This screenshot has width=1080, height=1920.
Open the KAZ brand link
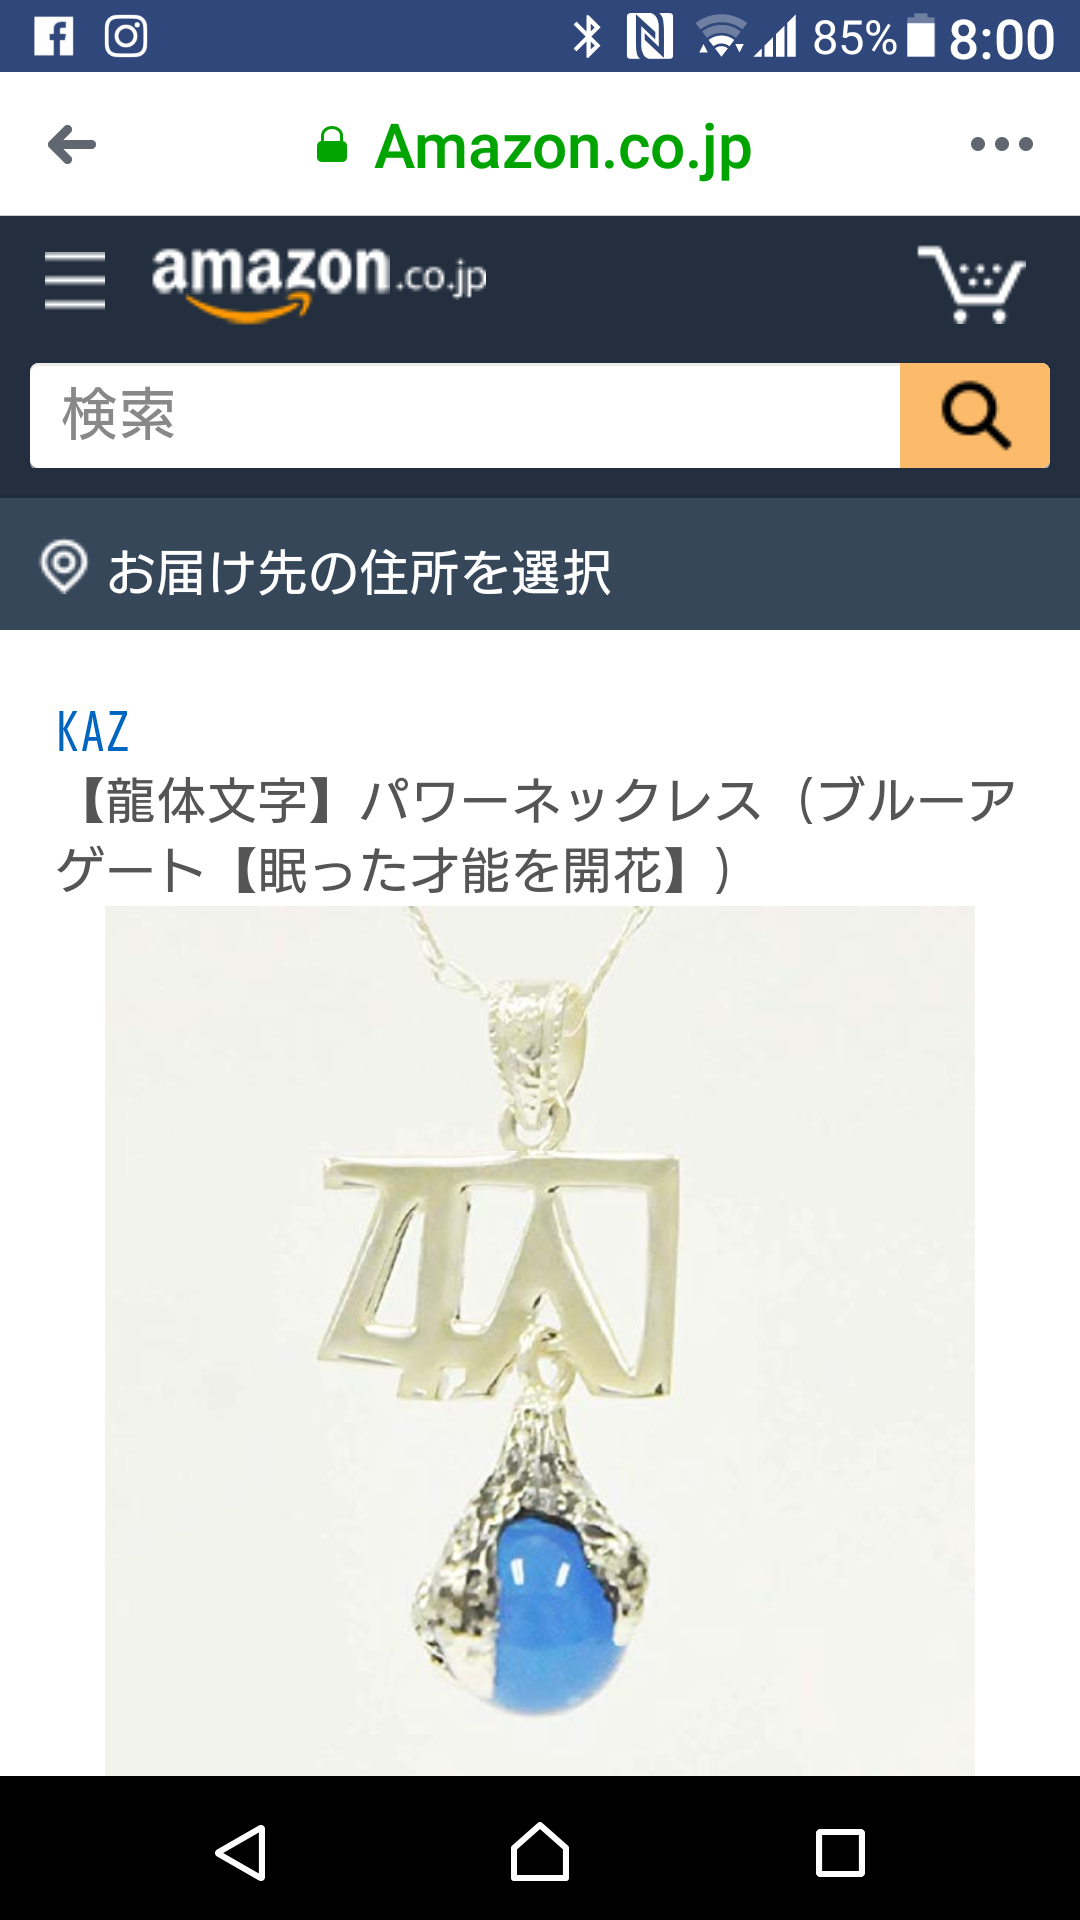[93, 732]
